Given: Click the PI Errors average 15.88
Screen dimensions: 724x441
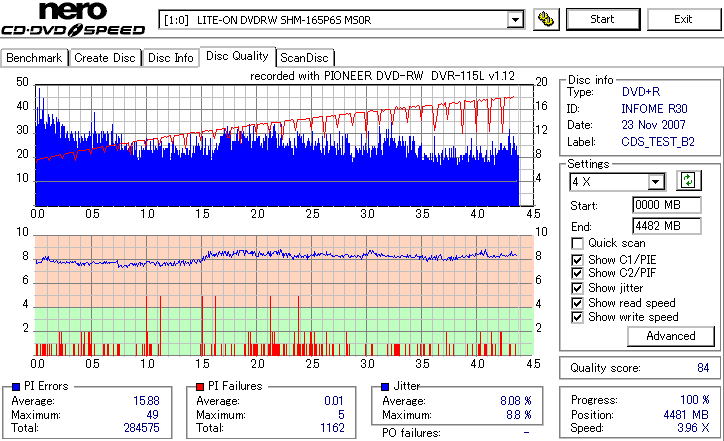Looking at the screenshot, I should pyautogui.click(x=146, y=401).
